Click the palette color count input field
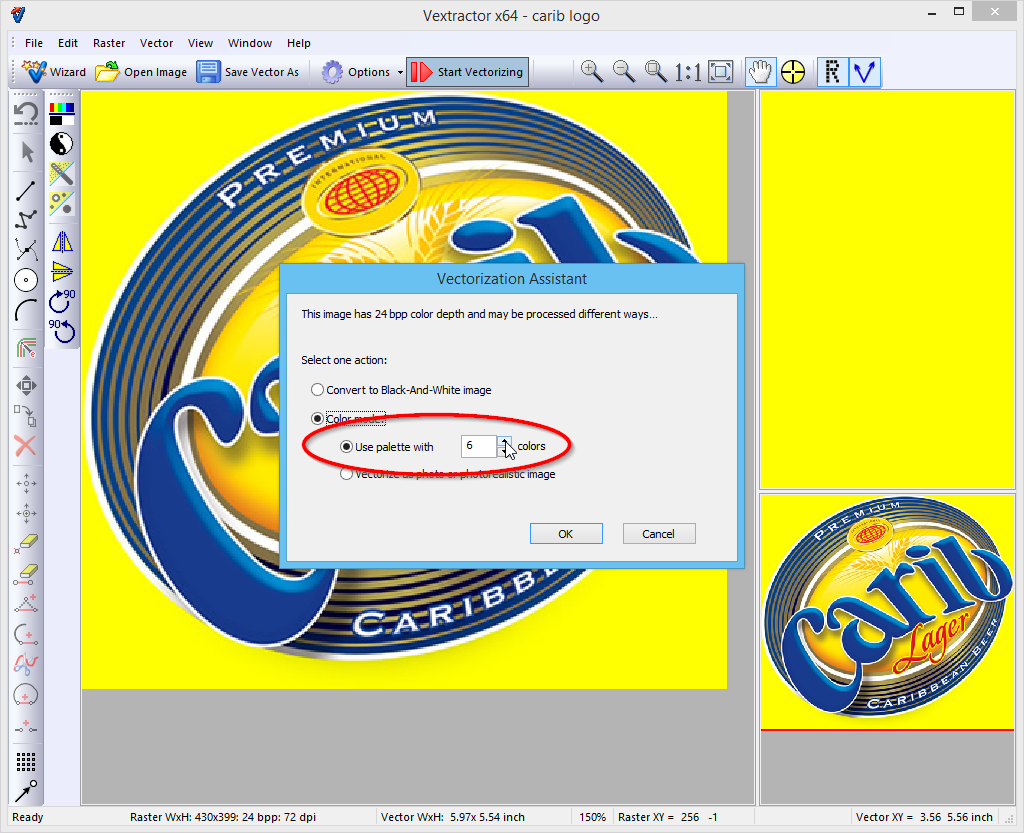1024x833 pixels. 478,446
